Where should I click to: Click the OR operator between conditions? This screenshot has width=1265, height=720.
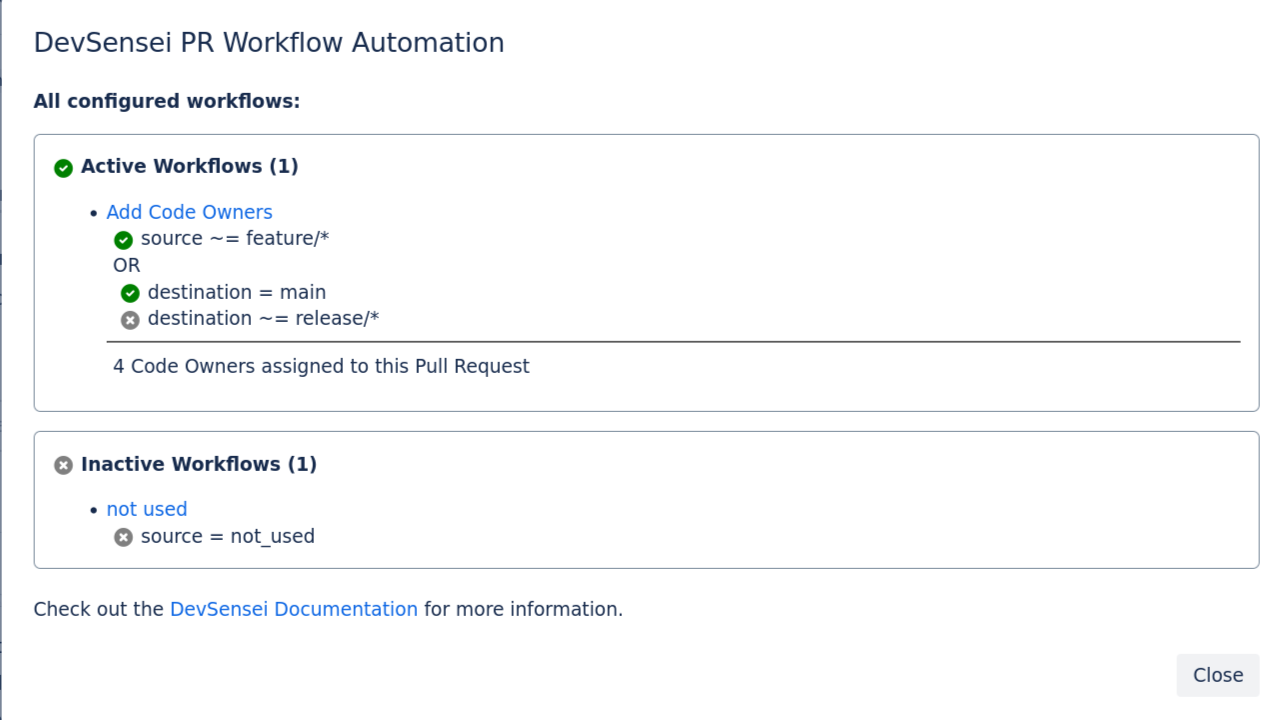pyautogui.click(x=127, y=265)
